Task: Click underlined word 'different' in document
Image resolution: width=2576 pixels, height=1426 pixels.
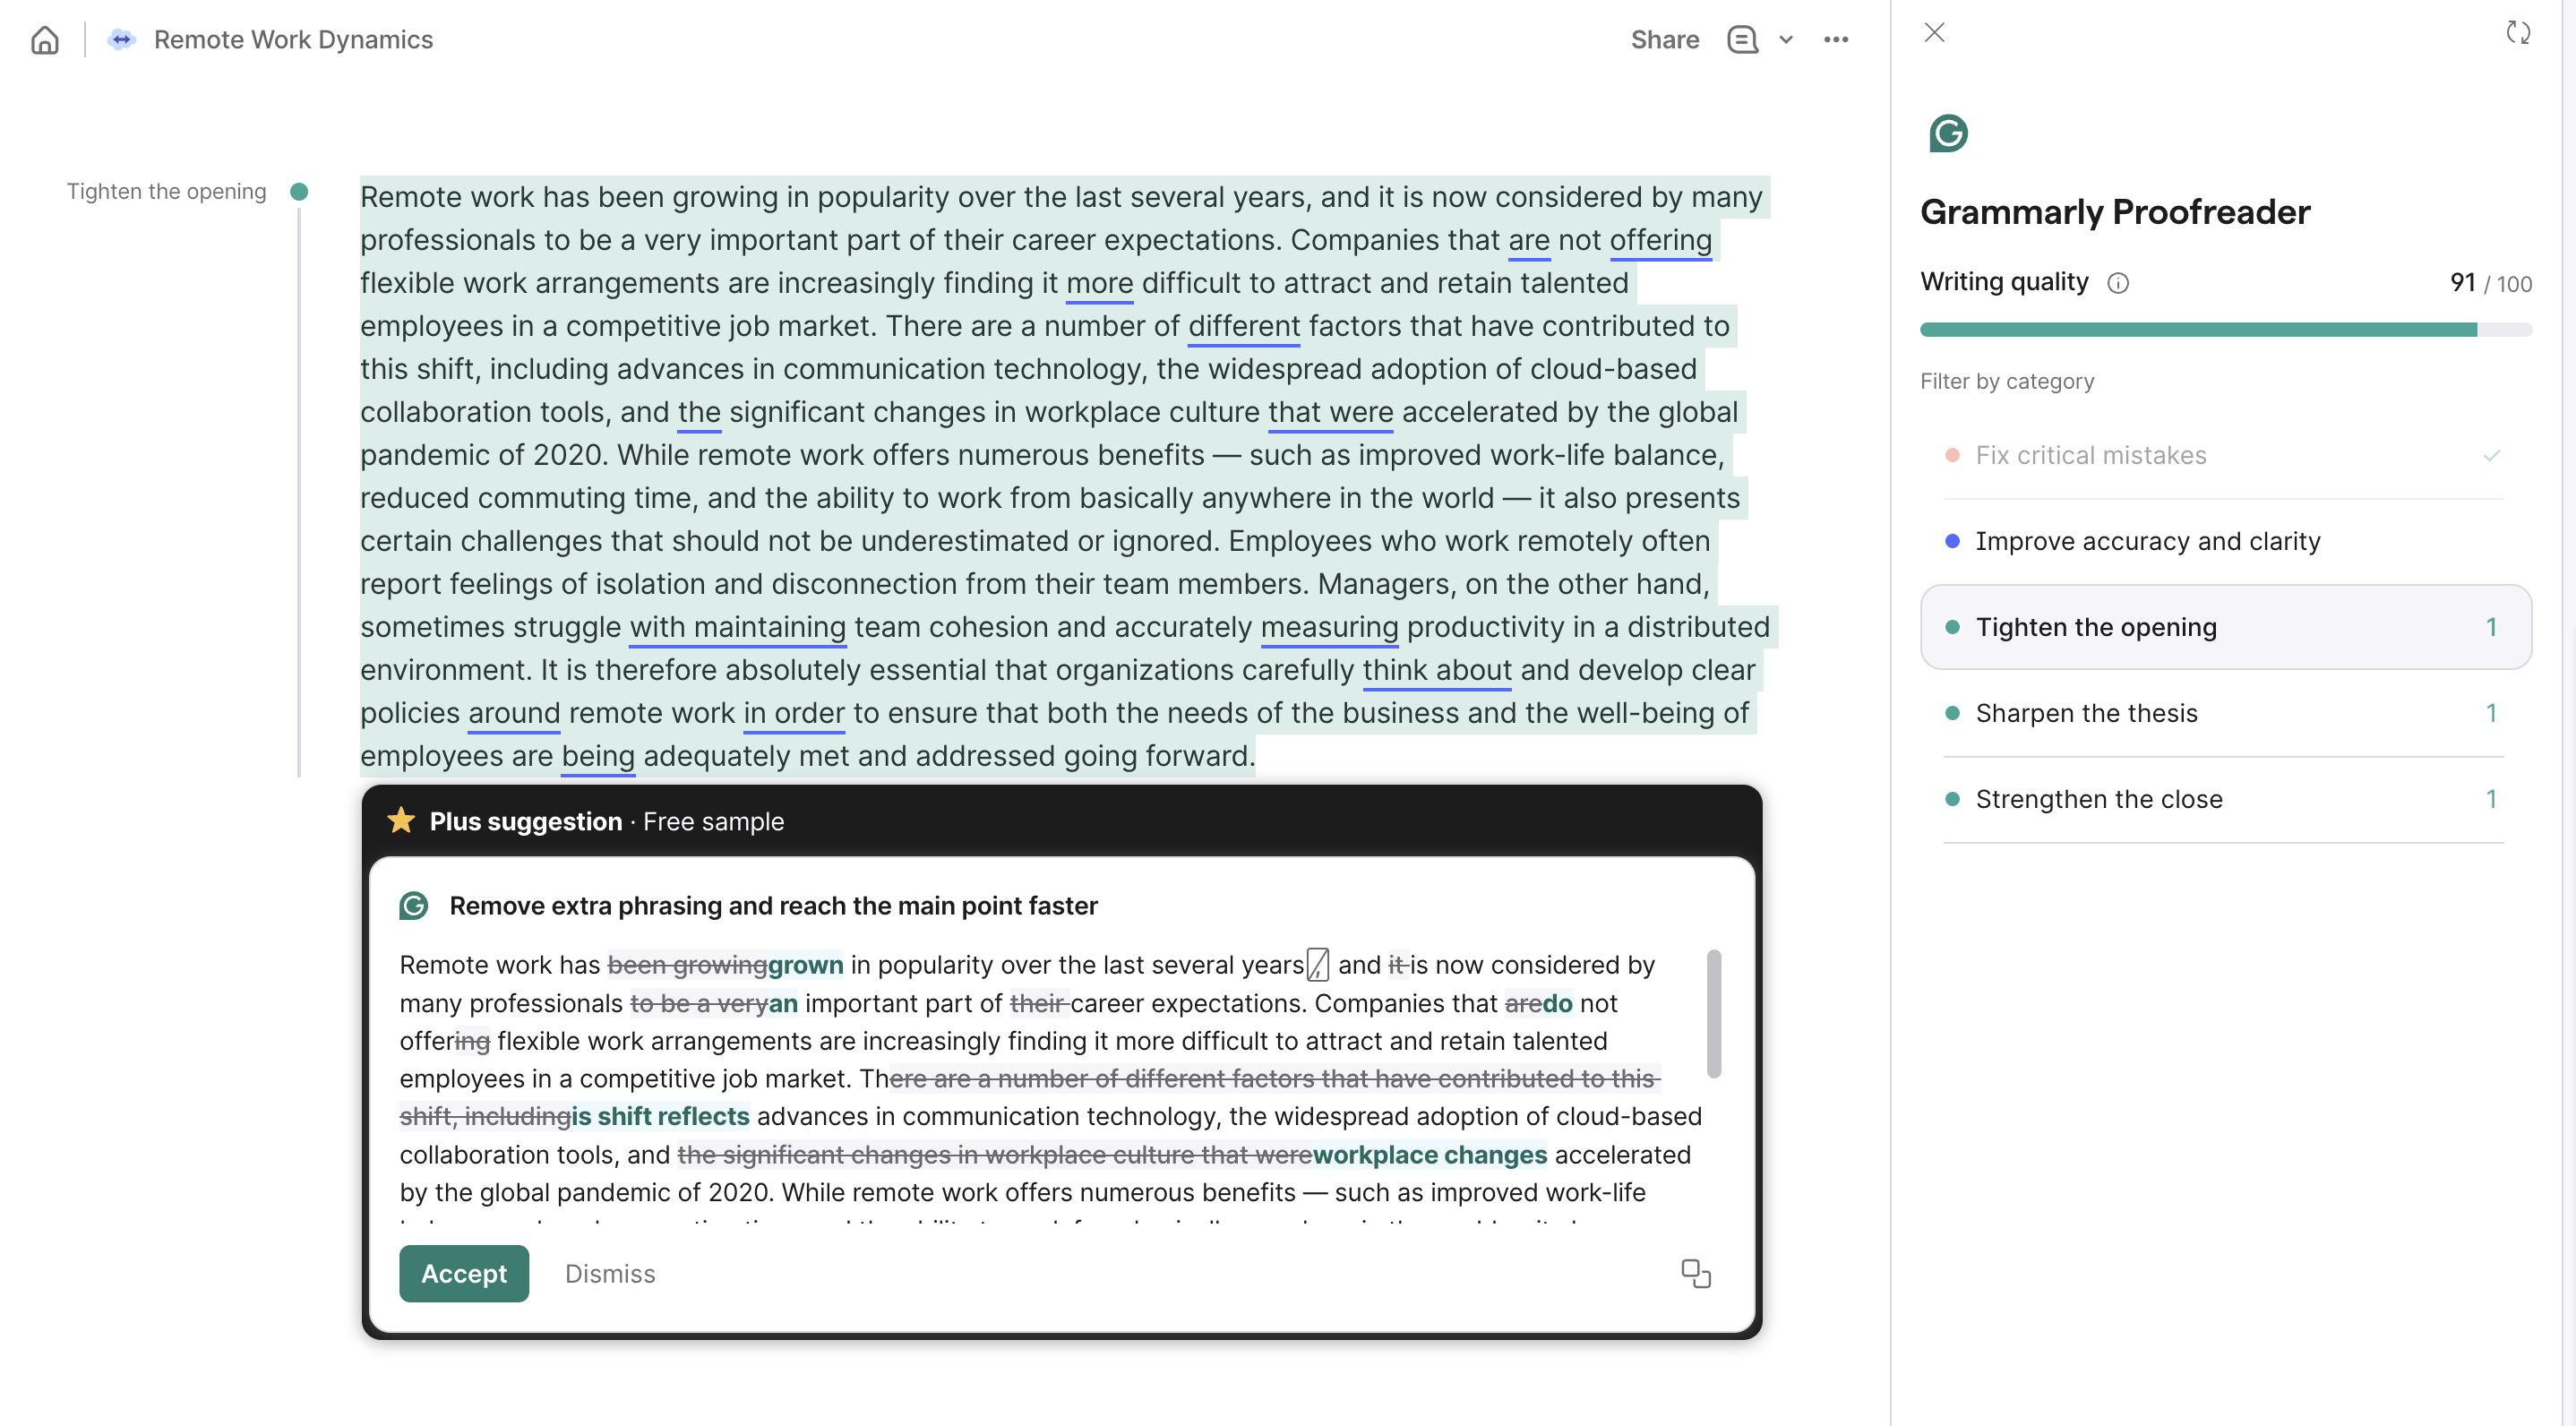Action: (x=1244, y=326)
